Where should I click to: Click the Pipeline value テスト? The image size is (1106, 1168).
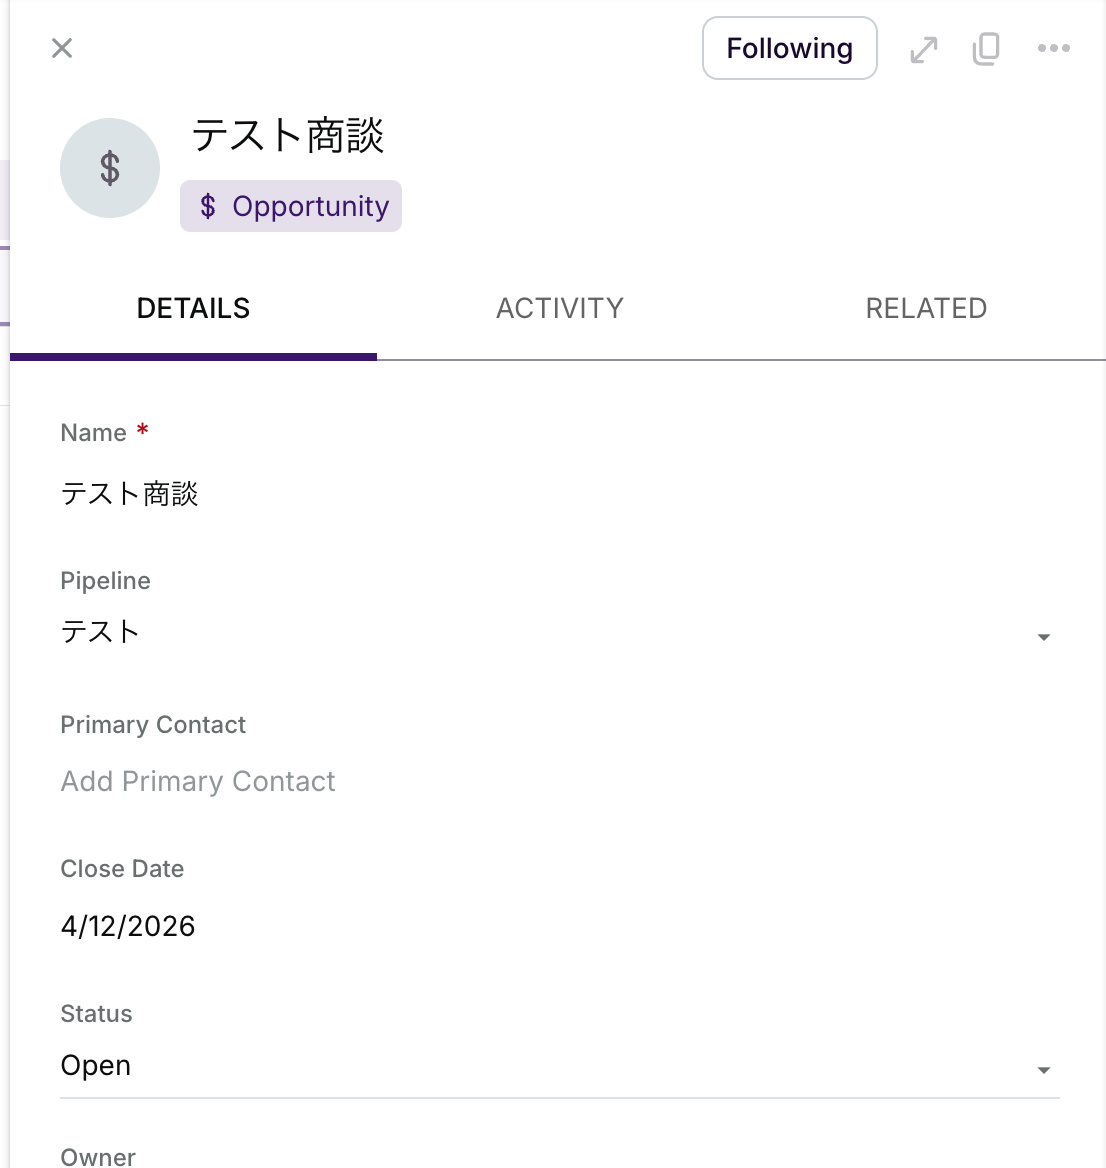(100, 632)
